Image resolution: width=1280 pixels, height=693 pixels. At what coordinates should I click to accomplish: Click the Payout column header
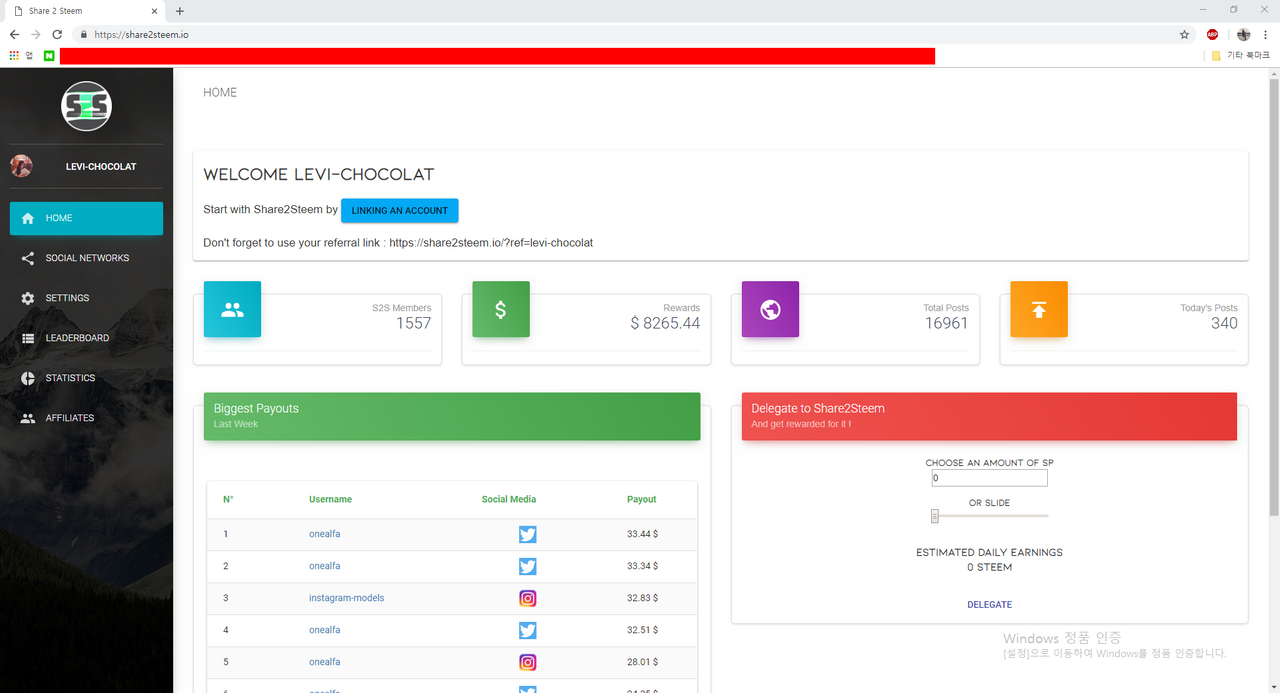pyautogui.click(x=642, y=499)
